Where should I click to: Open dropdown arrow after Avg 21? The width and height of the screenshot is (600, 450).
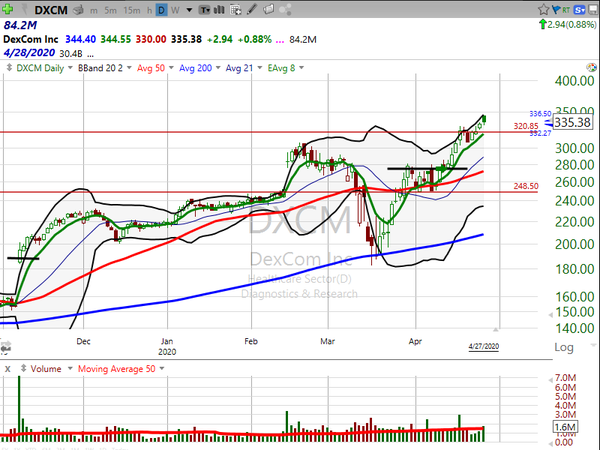pyautogui.click(x=259, y=68)
